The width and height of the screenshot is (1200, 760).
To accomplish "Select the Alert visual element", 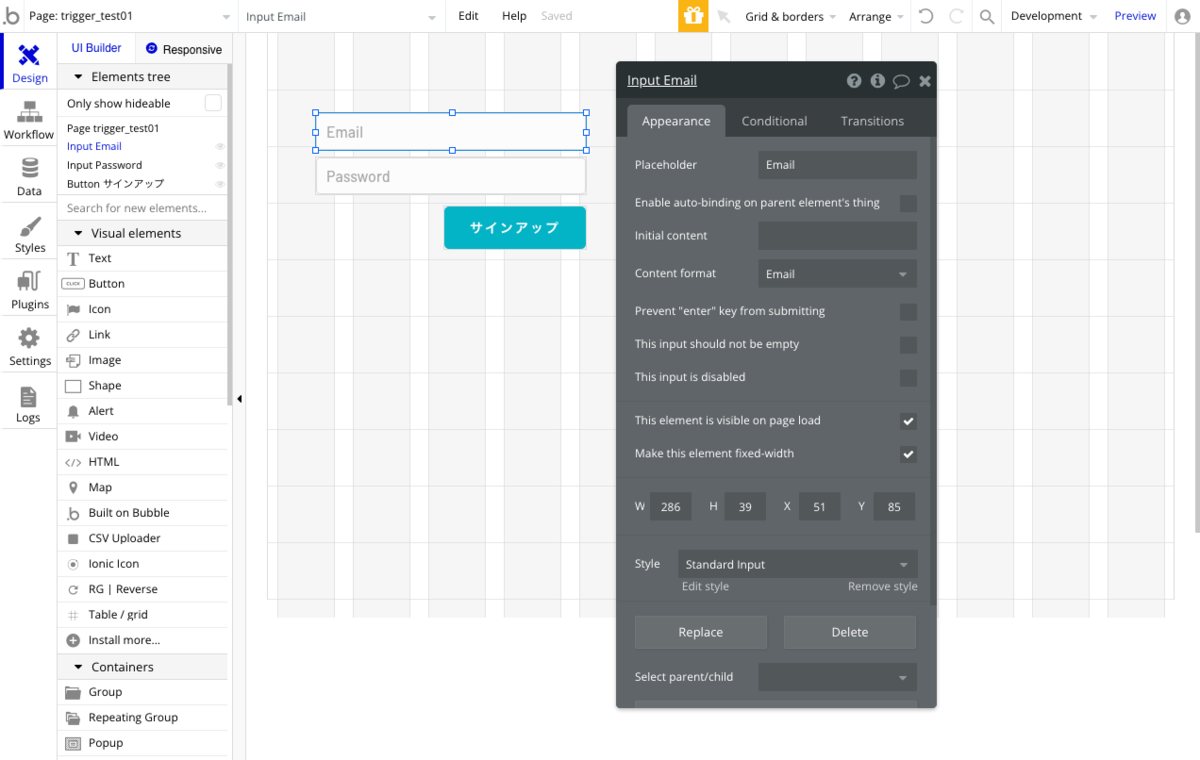I will 142,411.
